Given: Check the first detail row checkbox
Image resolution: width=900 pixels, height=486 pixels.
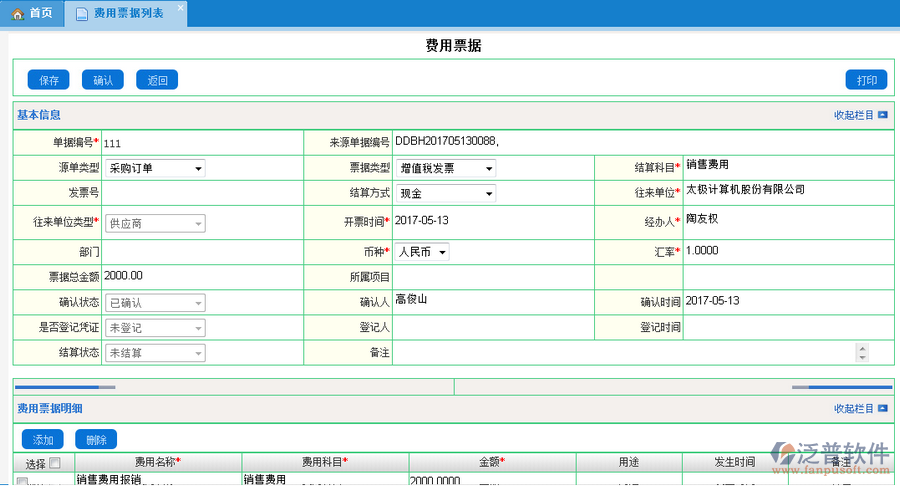Looking at the screenshot, I should point(22,482).
